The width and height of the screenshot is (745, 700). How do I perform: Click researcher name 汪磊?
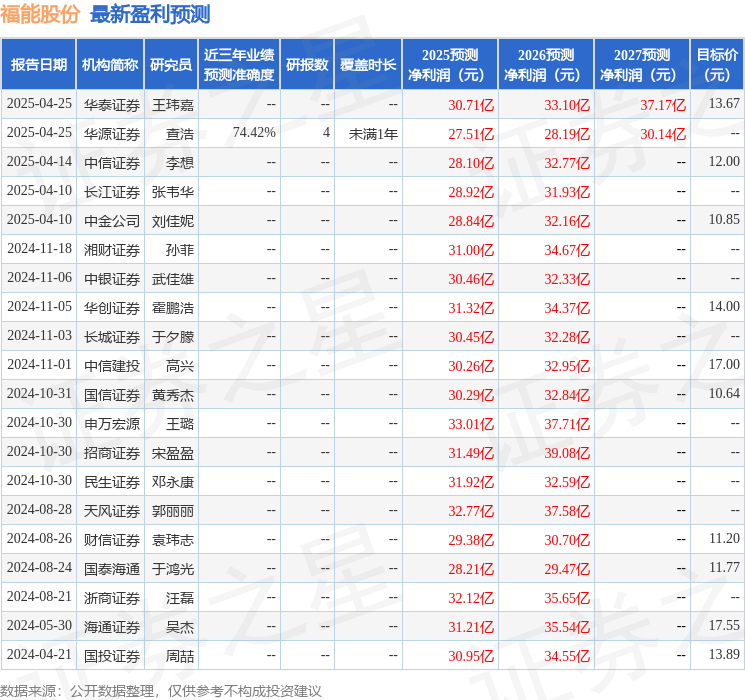pos(180,598)
